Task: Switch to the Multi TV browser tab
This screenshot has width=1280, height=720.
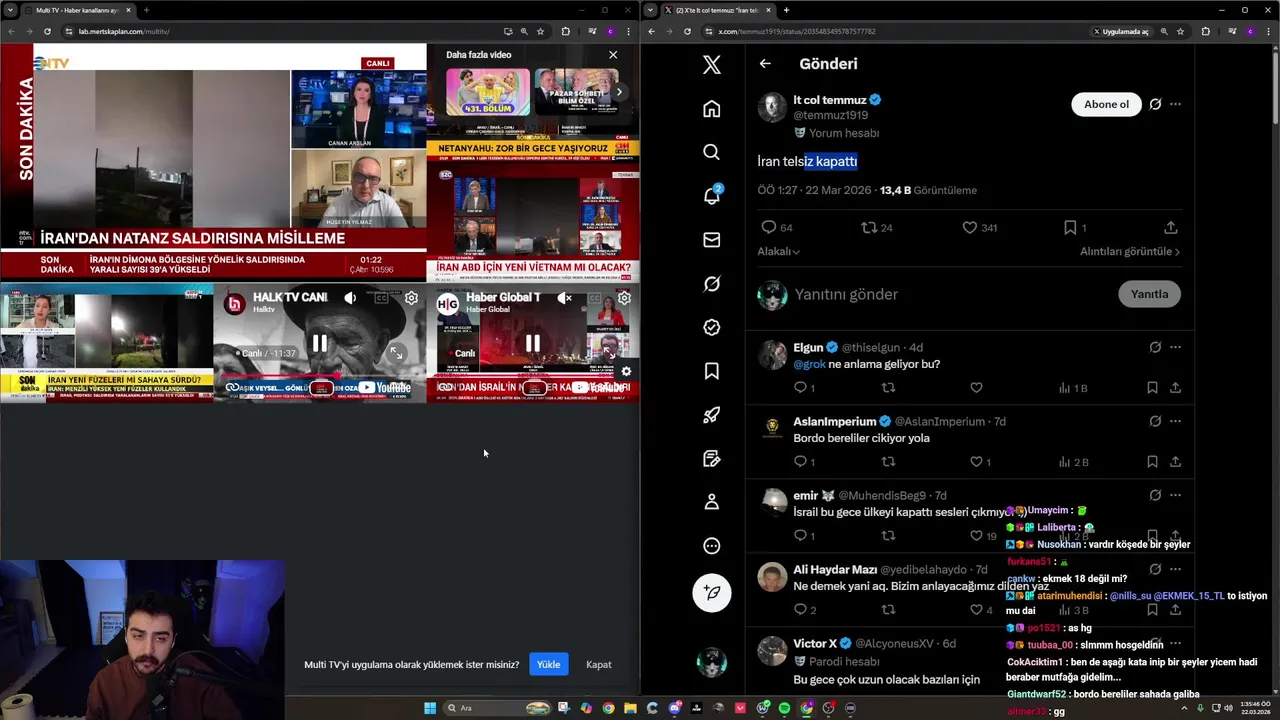Action: (78, 10)
